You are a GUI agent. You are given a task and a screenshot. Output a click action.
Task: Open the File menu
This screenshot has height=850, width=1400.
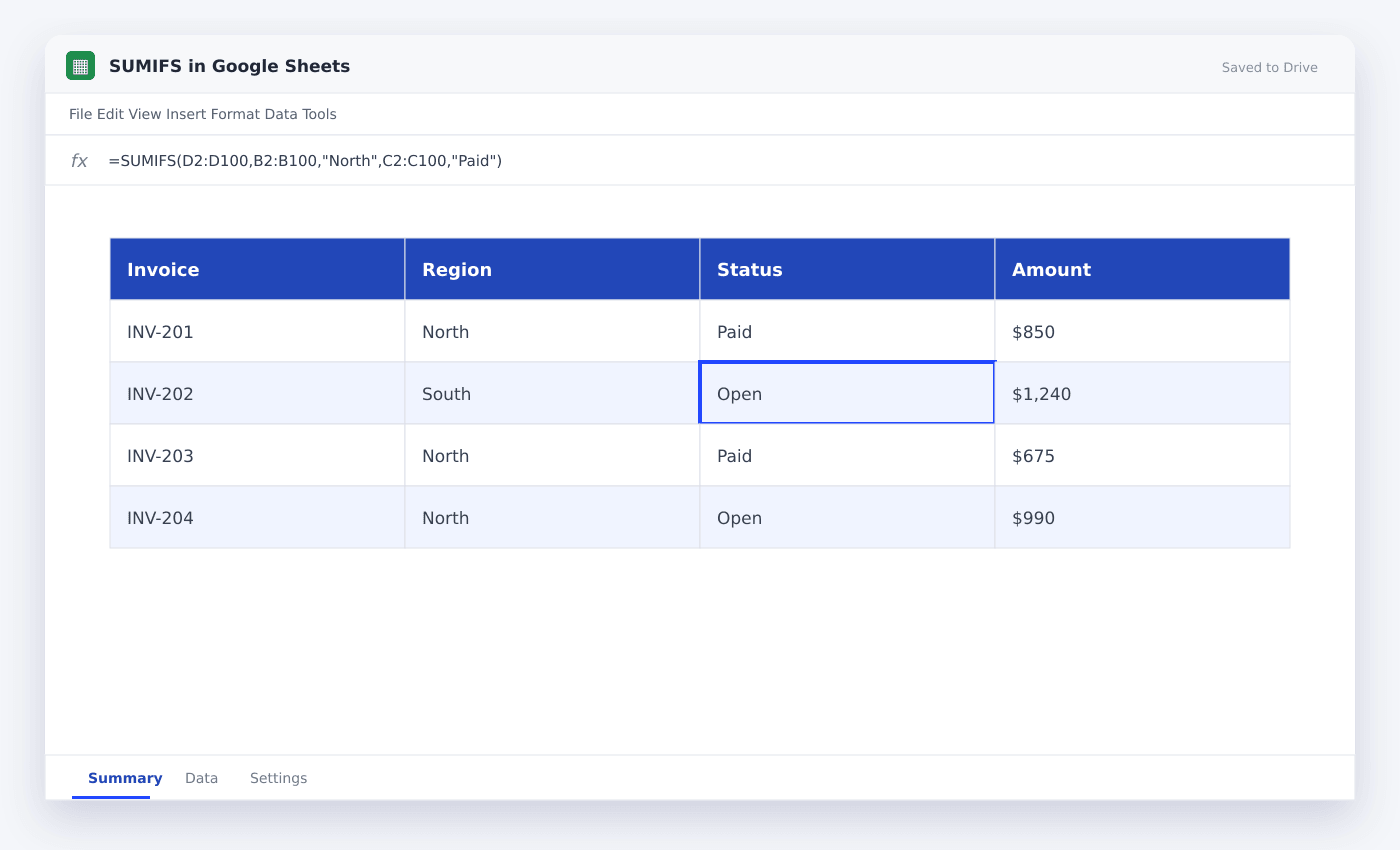click(81, 114)
